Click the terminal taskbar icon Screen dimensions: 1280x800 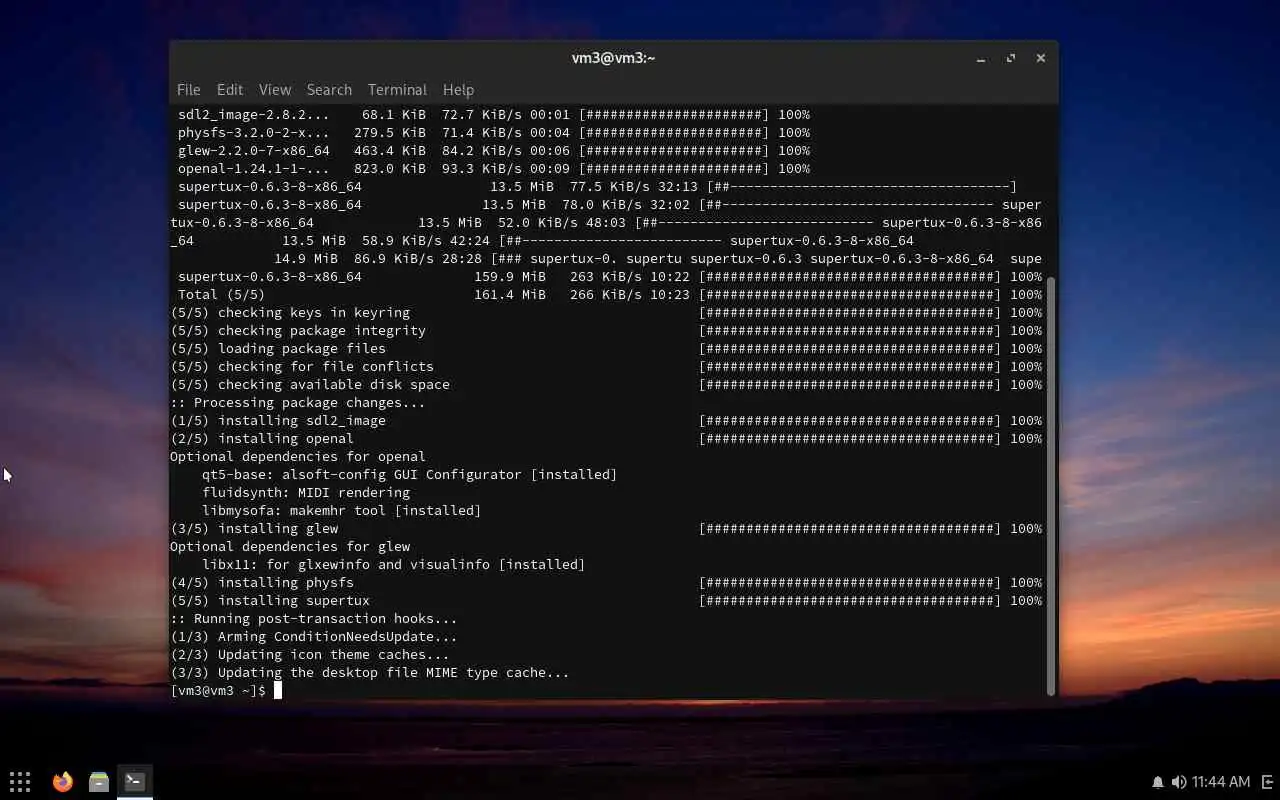(135, 781)
